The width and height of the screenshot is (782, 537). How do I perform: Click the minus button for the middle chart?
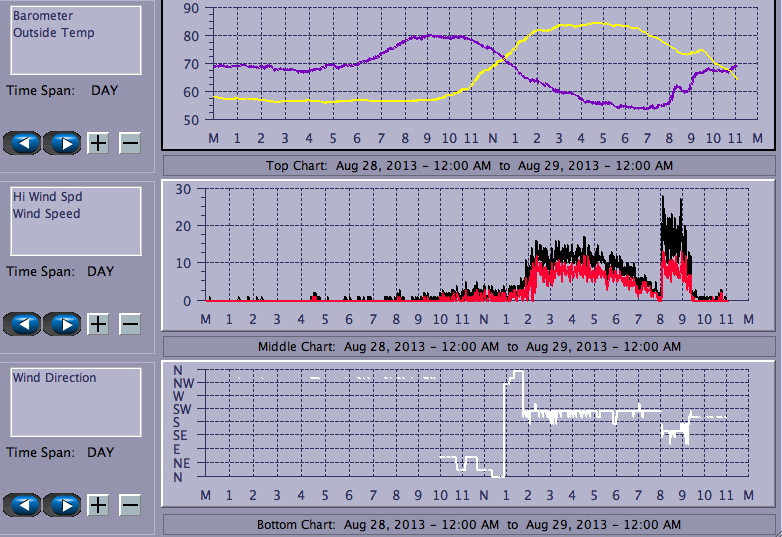point(130,323)
